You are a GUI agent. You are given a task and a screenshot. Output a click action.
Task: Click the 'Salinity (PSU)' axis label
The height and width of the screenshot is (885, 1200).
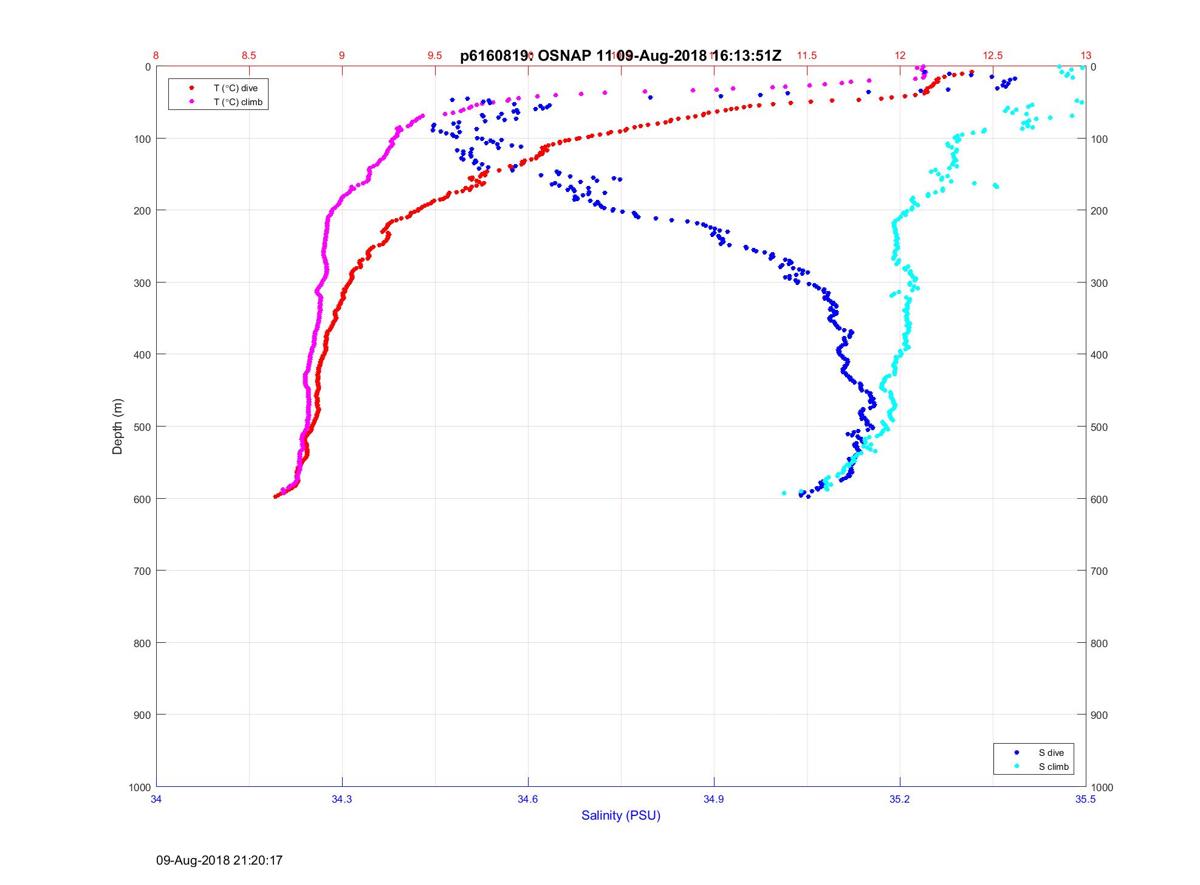point(621,816)
